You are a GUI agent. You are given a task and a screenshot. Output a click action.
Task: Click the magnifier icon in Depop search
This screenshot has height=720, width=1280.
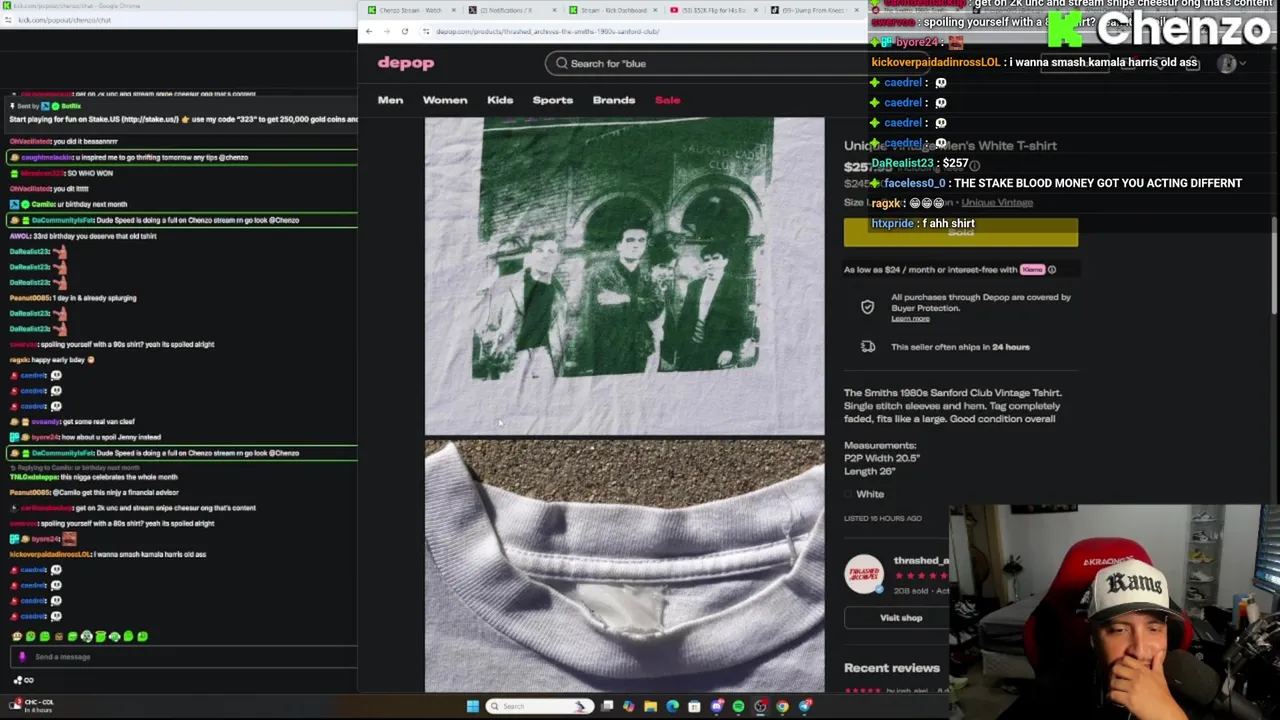[561, 63]
